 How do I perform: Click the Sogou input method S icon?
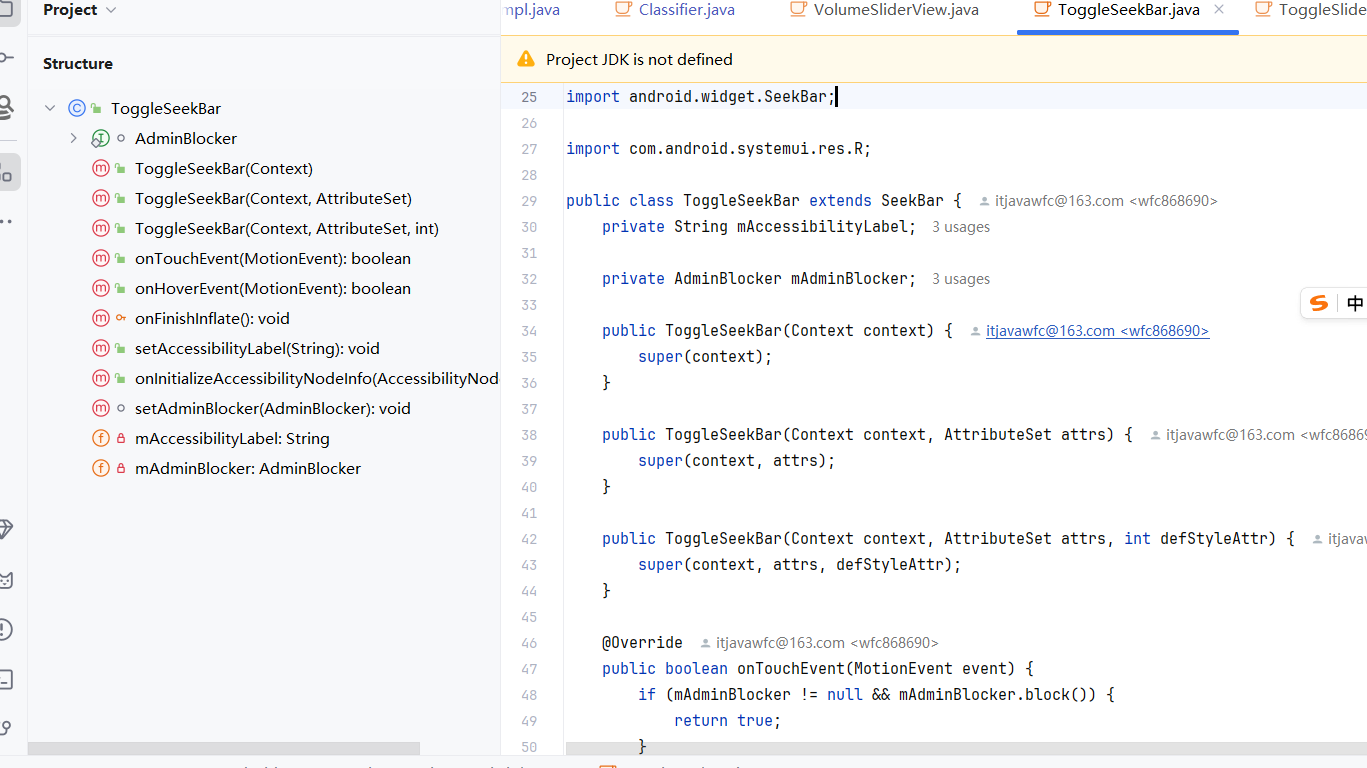click(x=1320, y=303)
